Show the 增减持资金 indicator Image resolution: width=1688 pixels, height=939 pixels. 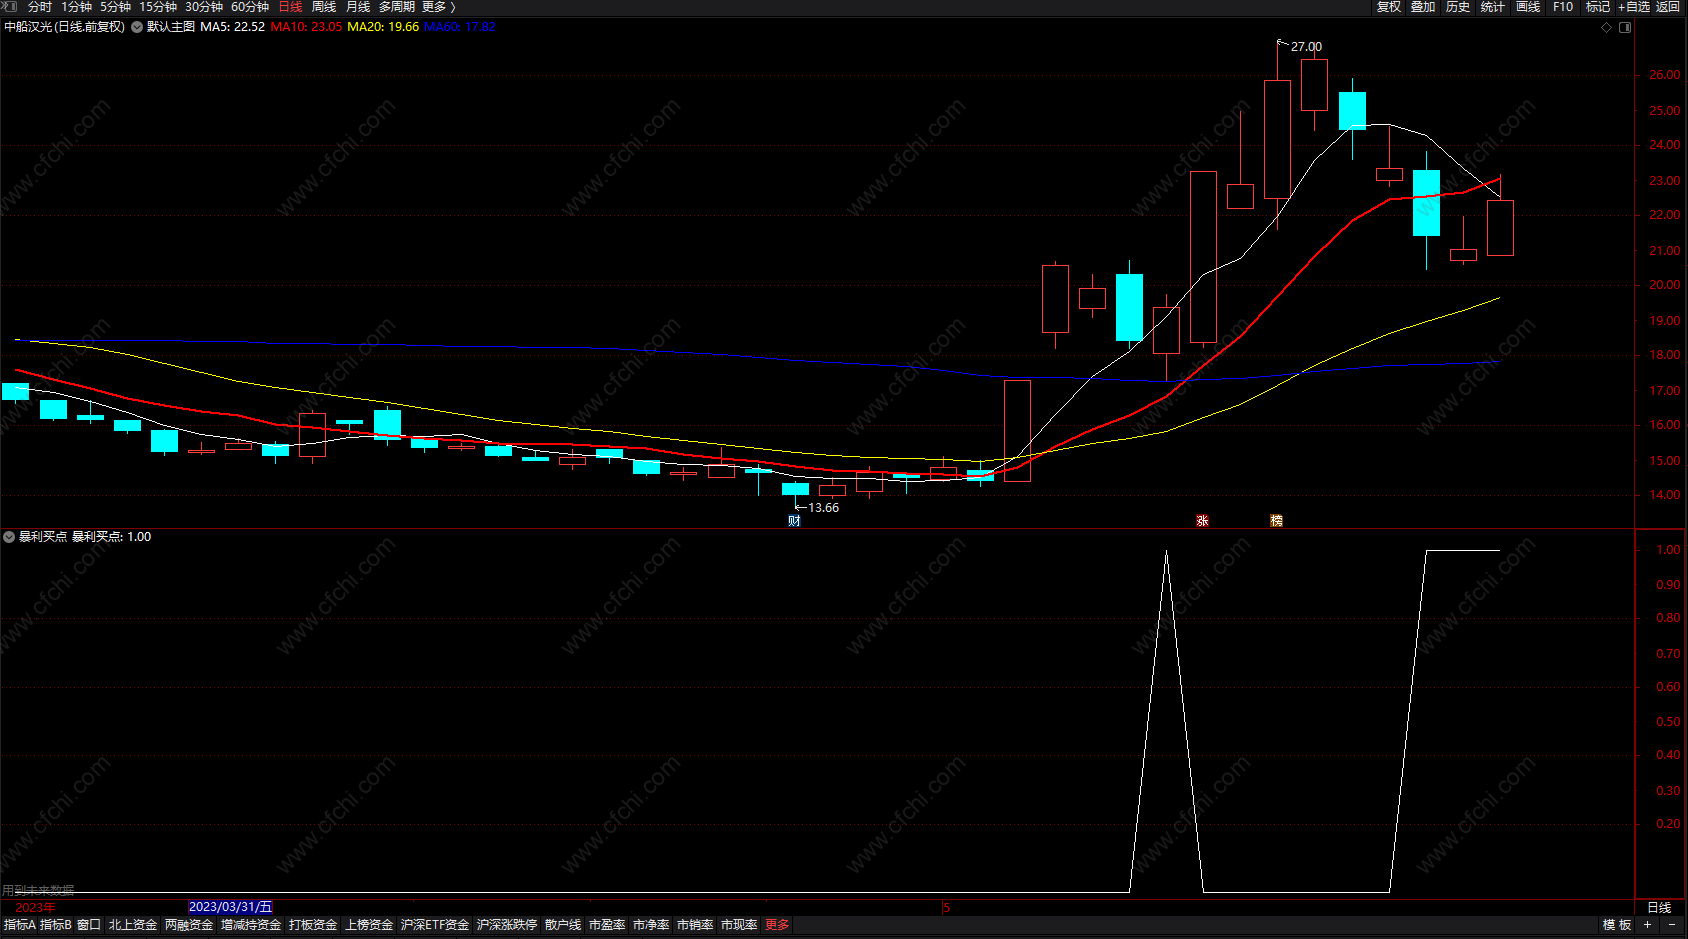[x=251, y=925]
